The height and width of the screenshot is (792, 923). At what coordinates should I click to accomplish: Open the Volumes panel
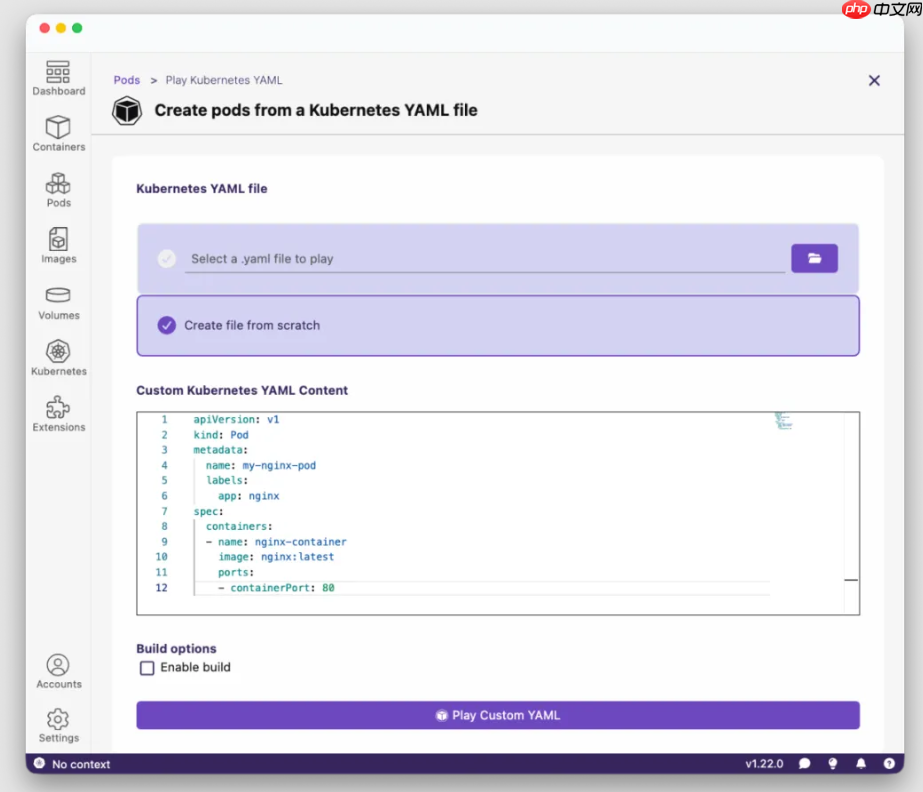58,301
